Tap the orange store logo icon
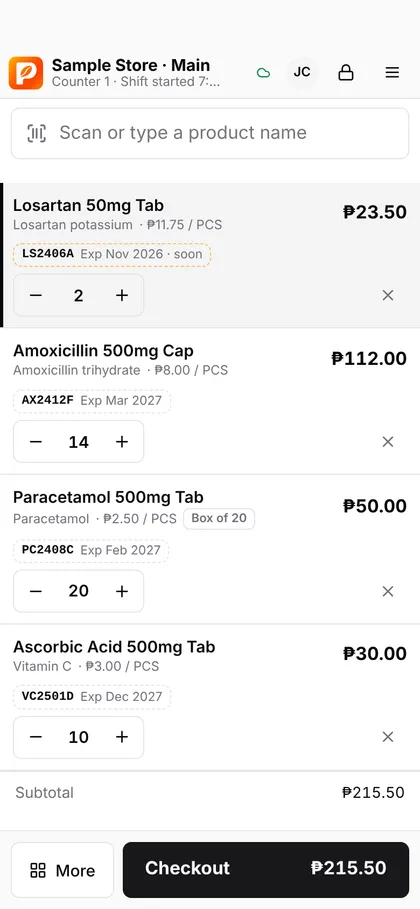 [26, 72]
